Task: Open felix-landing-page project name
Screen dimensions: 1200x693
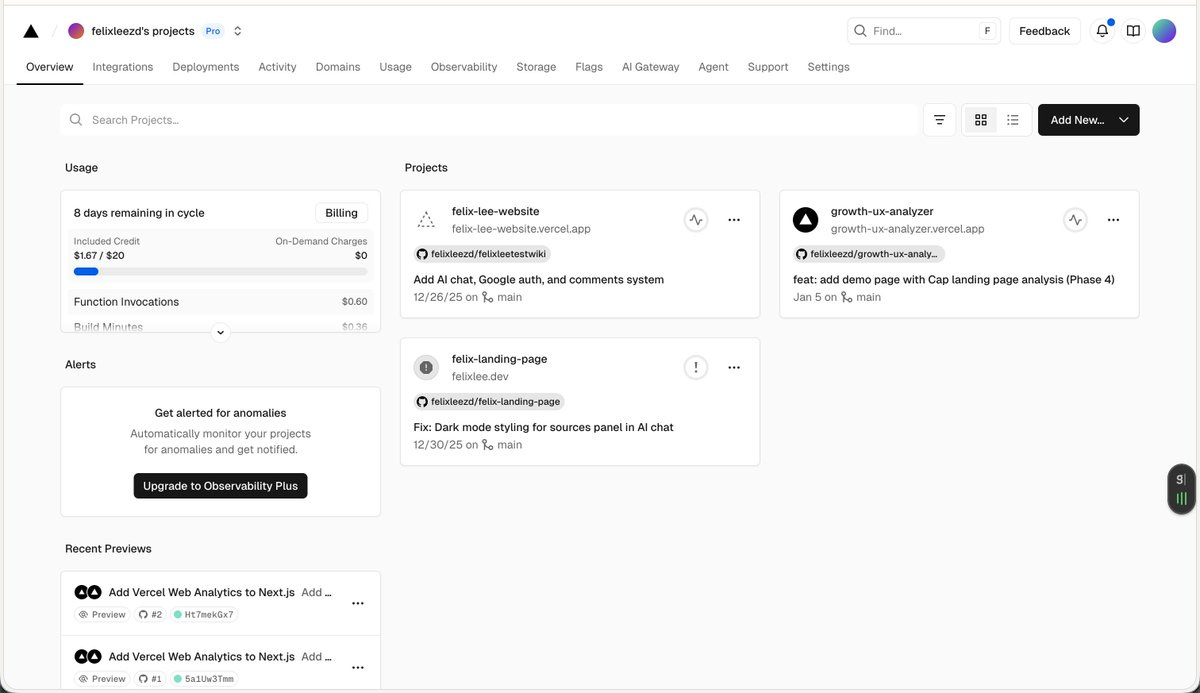Action: click(499, 359)
